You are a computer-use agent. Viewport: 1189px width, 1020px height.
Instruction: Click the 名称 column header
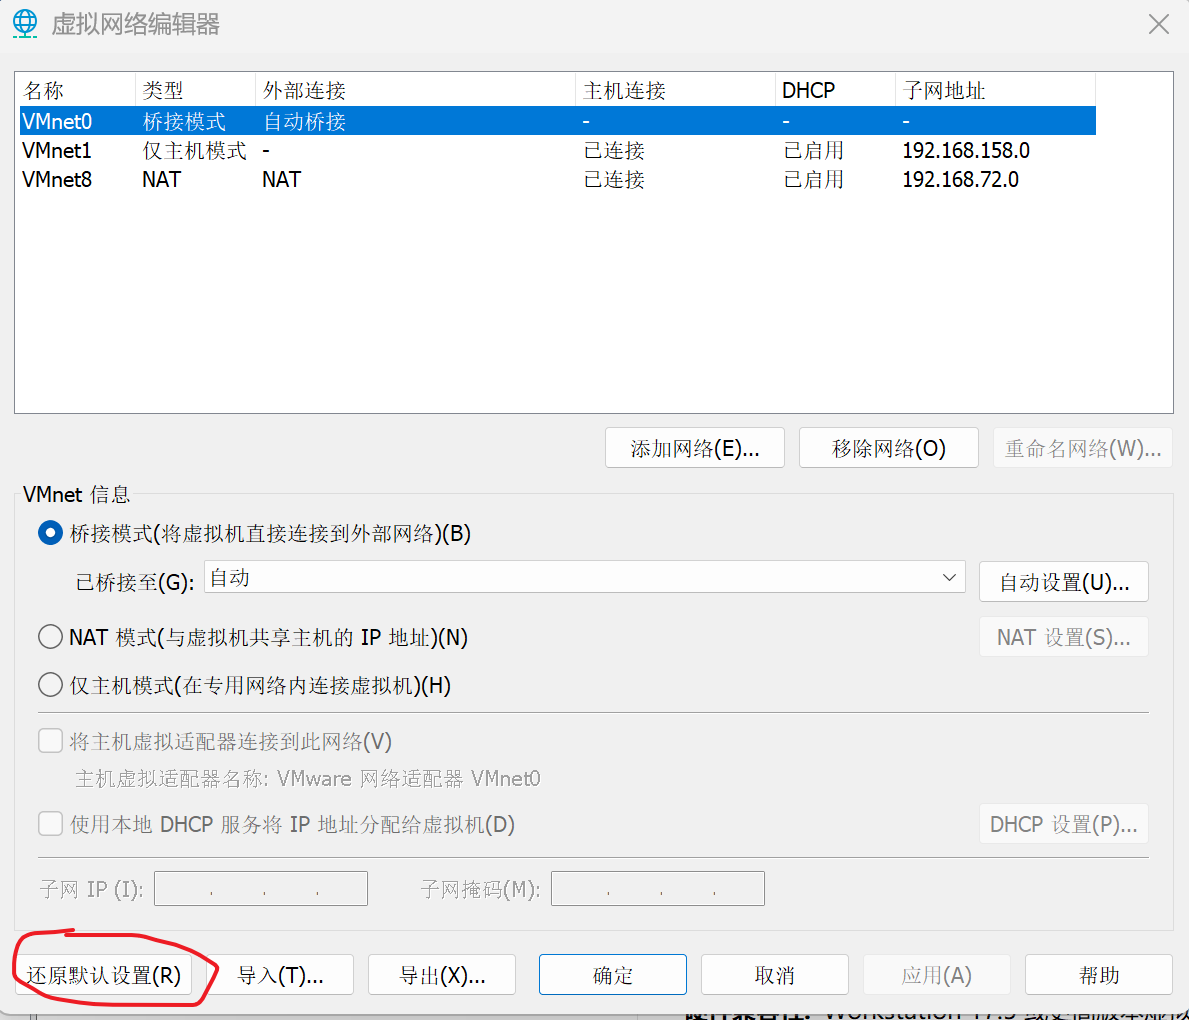click(76, 90)
